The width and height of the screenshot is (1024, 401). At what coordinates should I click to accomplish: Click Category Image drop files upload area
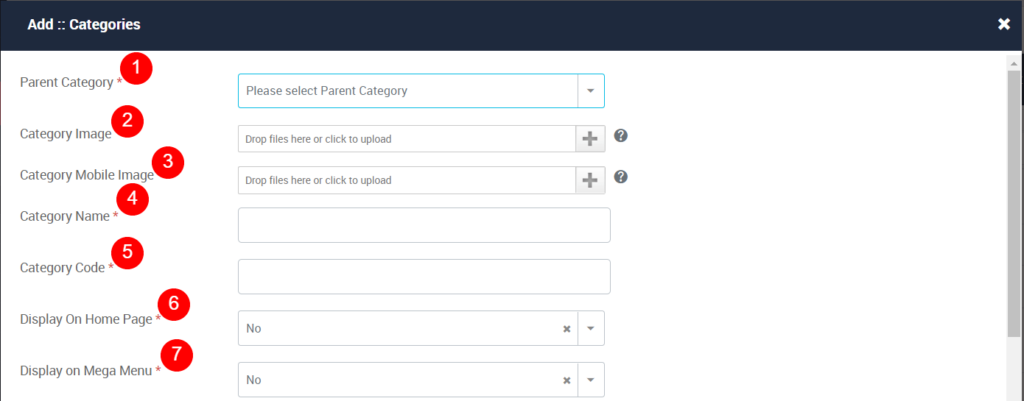(x=407, y=139)
